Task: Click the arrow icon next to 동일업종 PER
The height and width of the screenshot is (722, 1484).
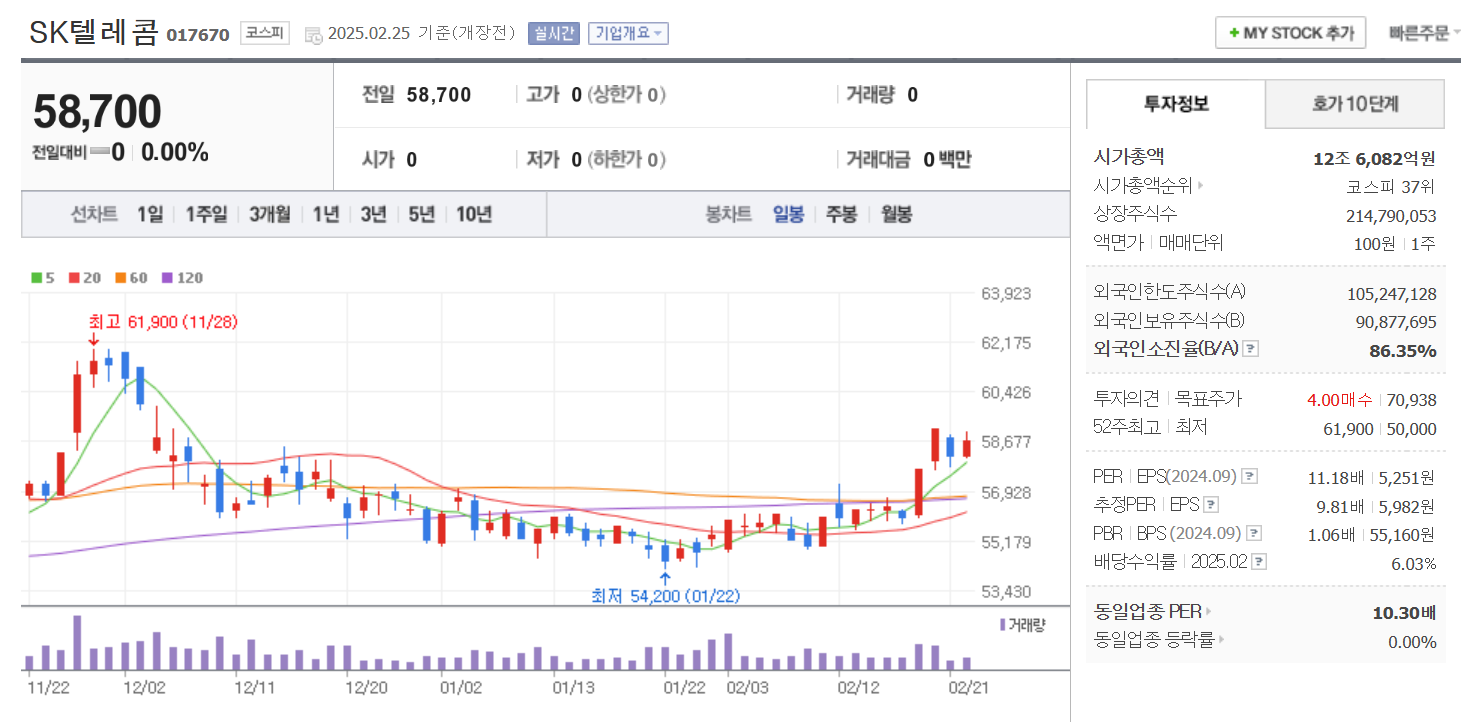Action: pyautogui.click(x=1209, y=613)
